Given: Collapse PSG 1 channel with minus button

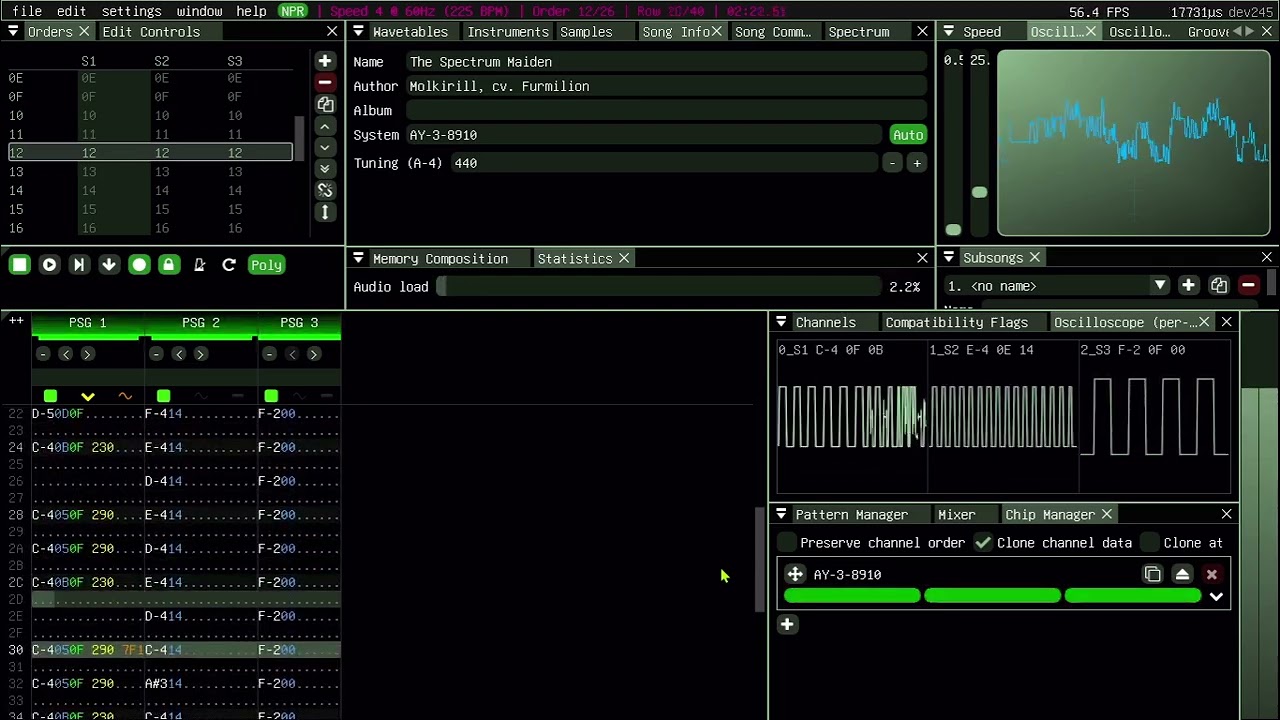Looking at the screenshot, I should click(x=43, y=354).
